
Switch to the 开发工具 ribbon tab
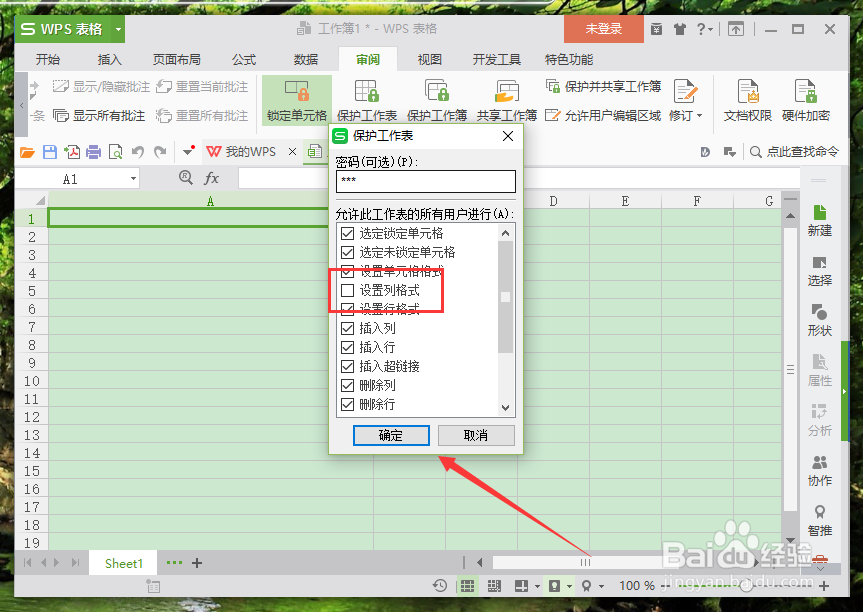click(x=497, y=59)
